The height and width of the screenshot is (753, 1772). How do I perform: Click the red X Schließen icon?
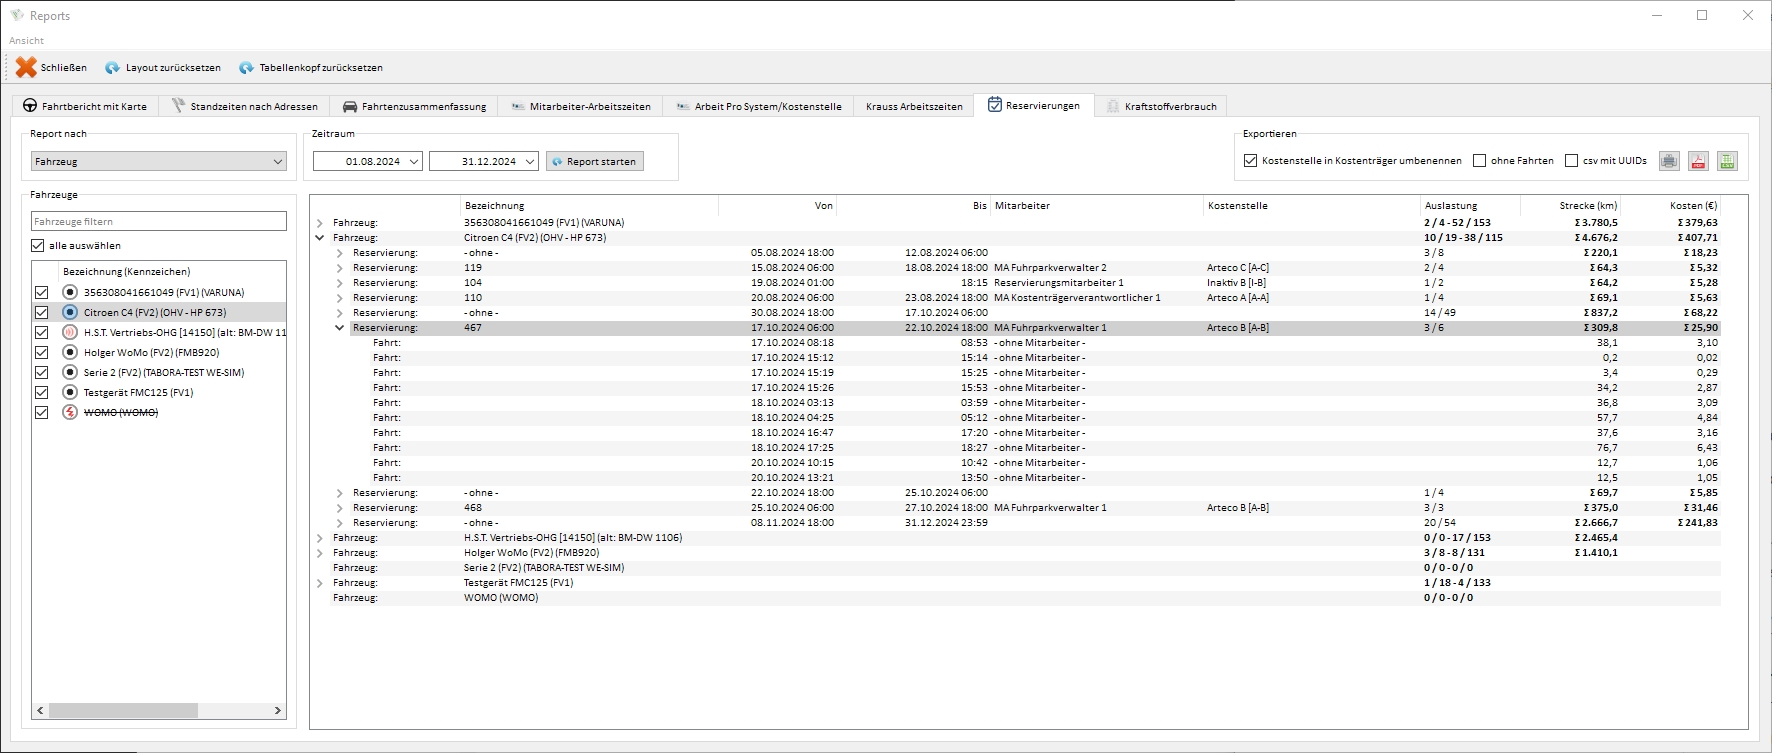tap(26, 67)
